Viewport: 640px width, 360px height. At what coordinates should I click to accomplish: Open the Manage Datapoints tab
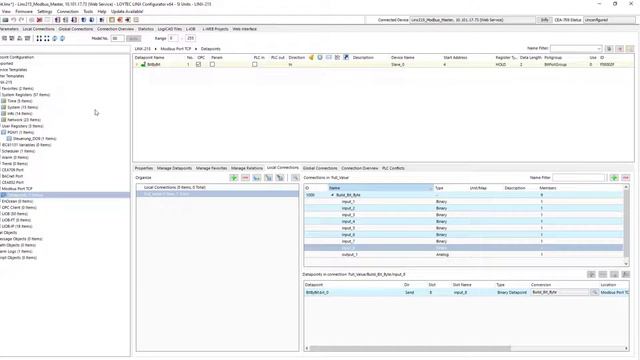pos(174,168)
